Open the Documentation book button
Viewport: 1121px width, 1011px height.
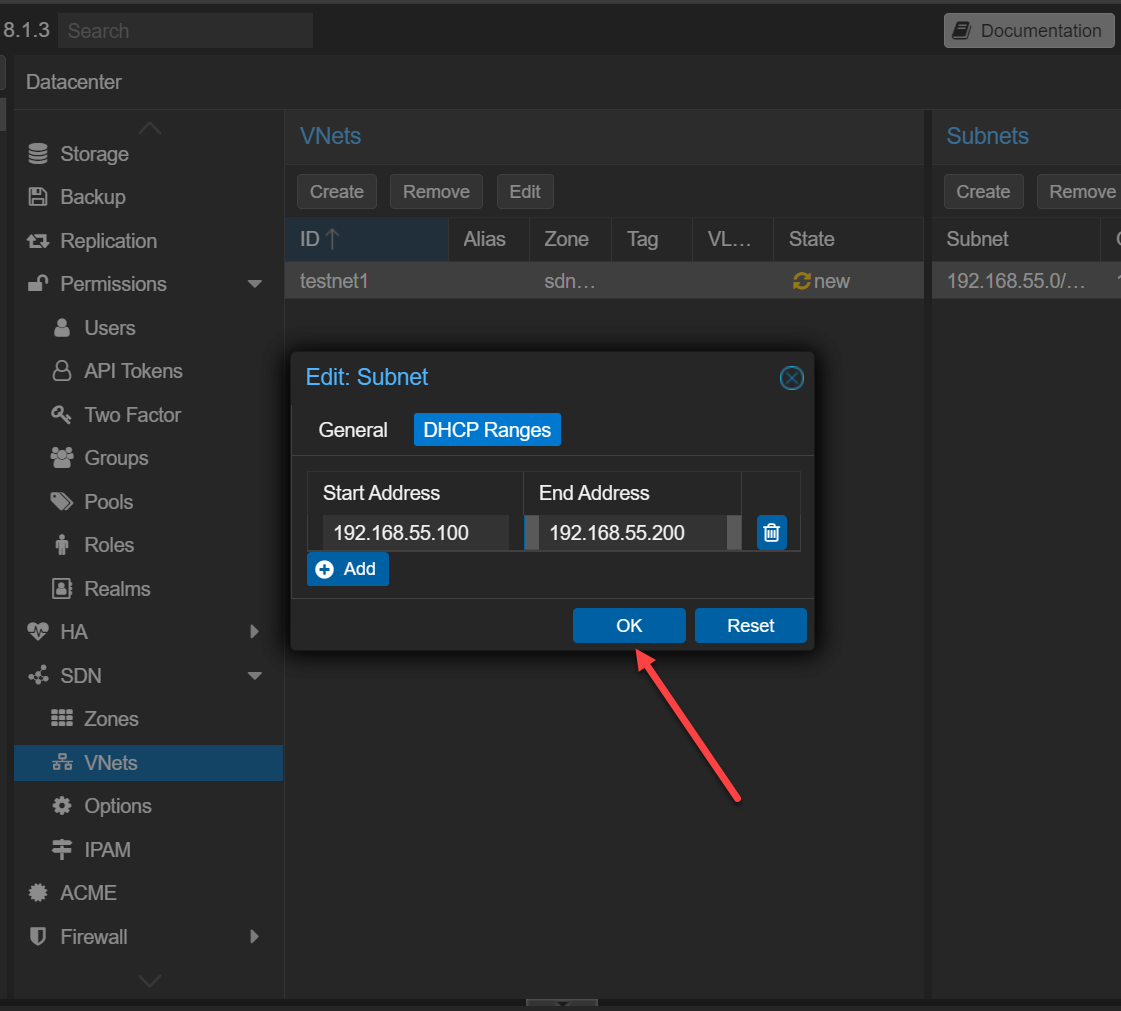click(x=1029, y=31)
